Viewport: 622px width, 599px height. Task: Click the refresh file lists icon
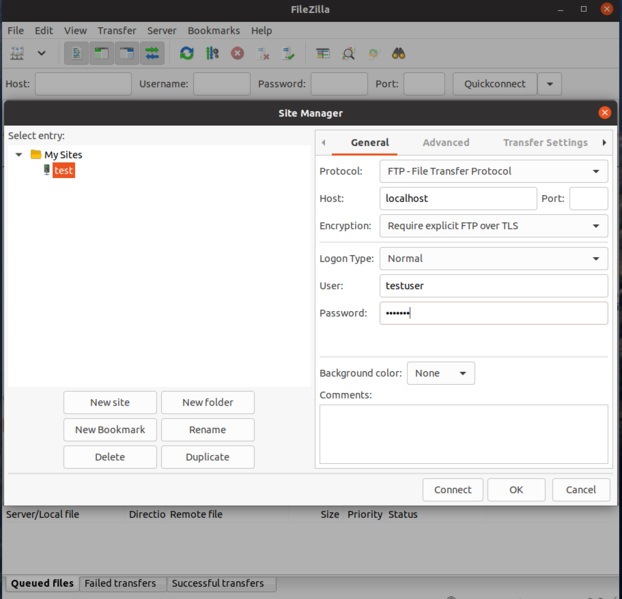click(187, 53)
